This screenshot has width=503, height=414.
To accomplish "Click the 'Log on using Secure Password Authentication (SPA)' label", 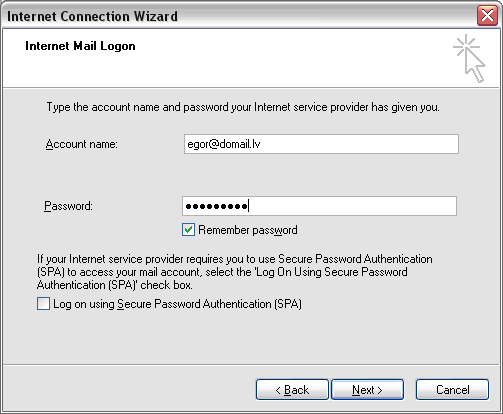I will (x=177, y=304).
